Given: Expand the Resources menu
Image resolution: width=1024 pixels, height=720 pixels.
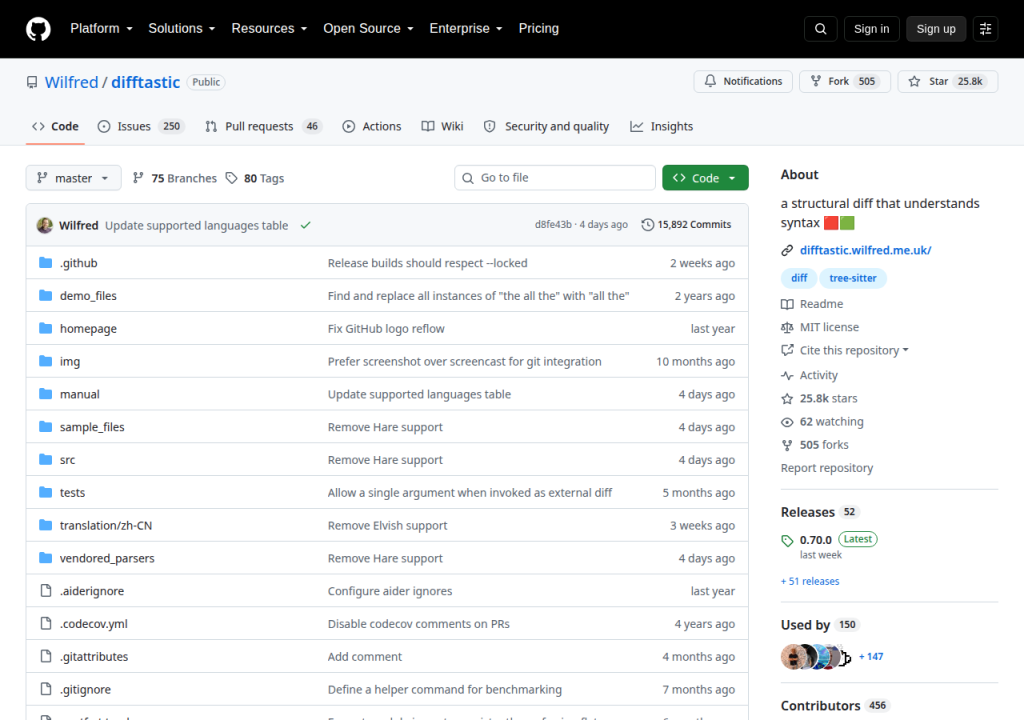Looking at the screenshot, I should [x=269, y=29].
